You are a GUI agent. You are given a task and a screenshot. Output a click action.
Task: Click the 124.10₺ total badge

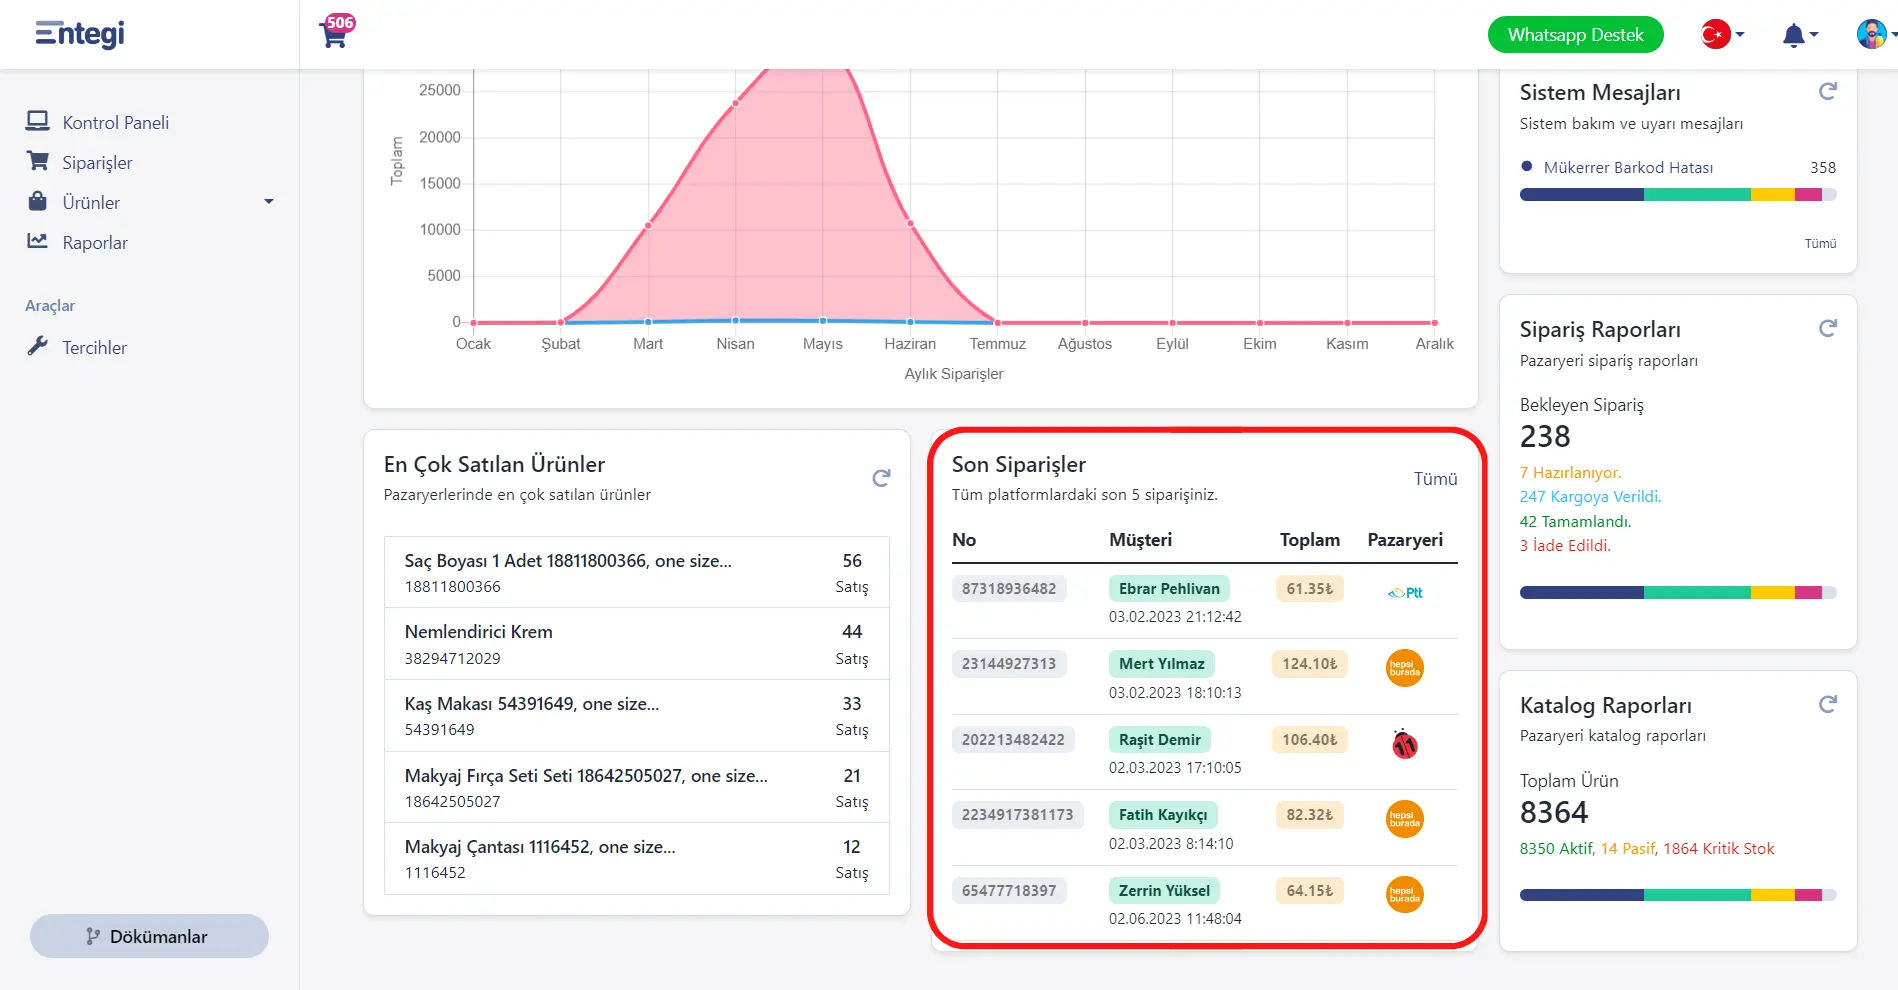click(1309, 663)
